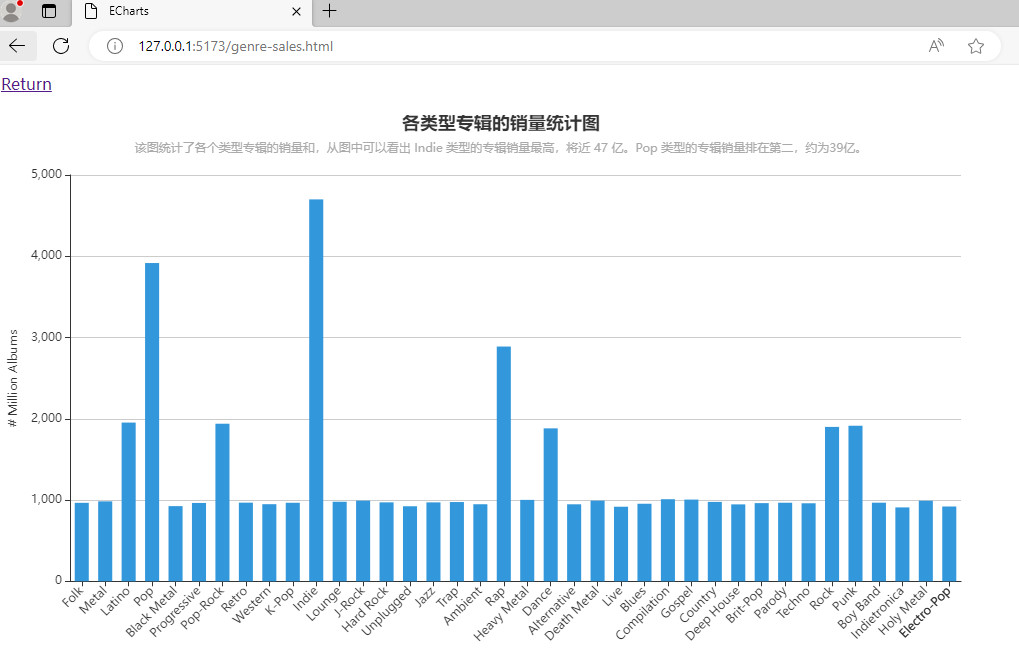Click the tab actions icon
Image resolution: width=1019 pixels, height=657 pixels.
point(49,11)
